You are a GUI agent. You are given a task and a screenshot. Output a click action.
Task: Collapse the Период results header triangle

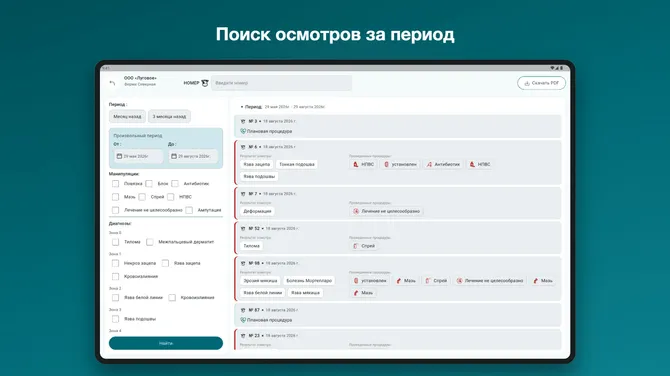[x=242, y=107]
